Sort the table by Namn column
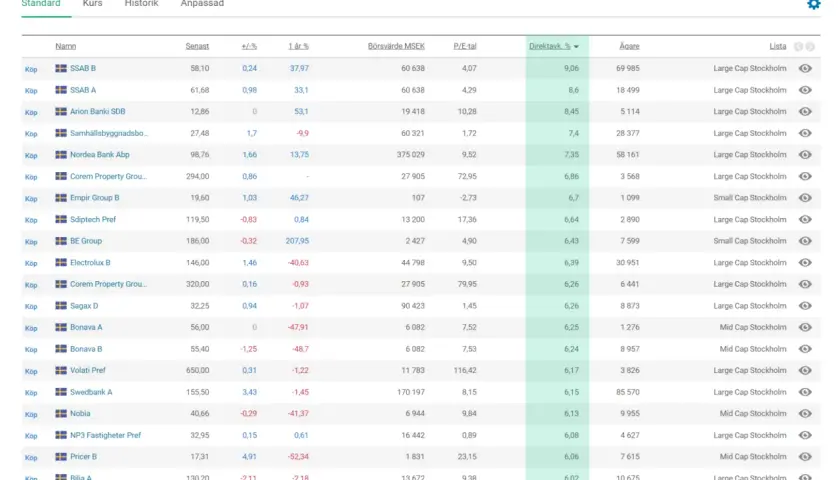The width and height of the screenshot is (840, 480). tap(65, 46)
